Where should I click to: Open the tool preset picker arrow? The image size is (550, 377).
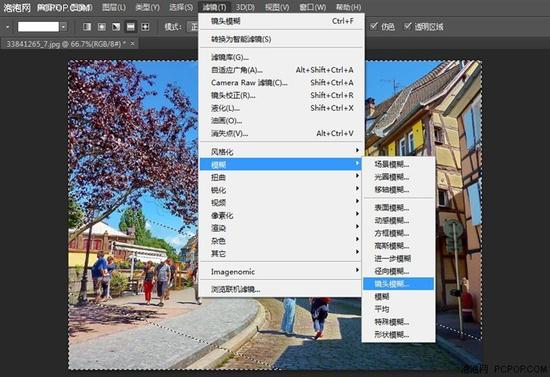tap(7, 27)
